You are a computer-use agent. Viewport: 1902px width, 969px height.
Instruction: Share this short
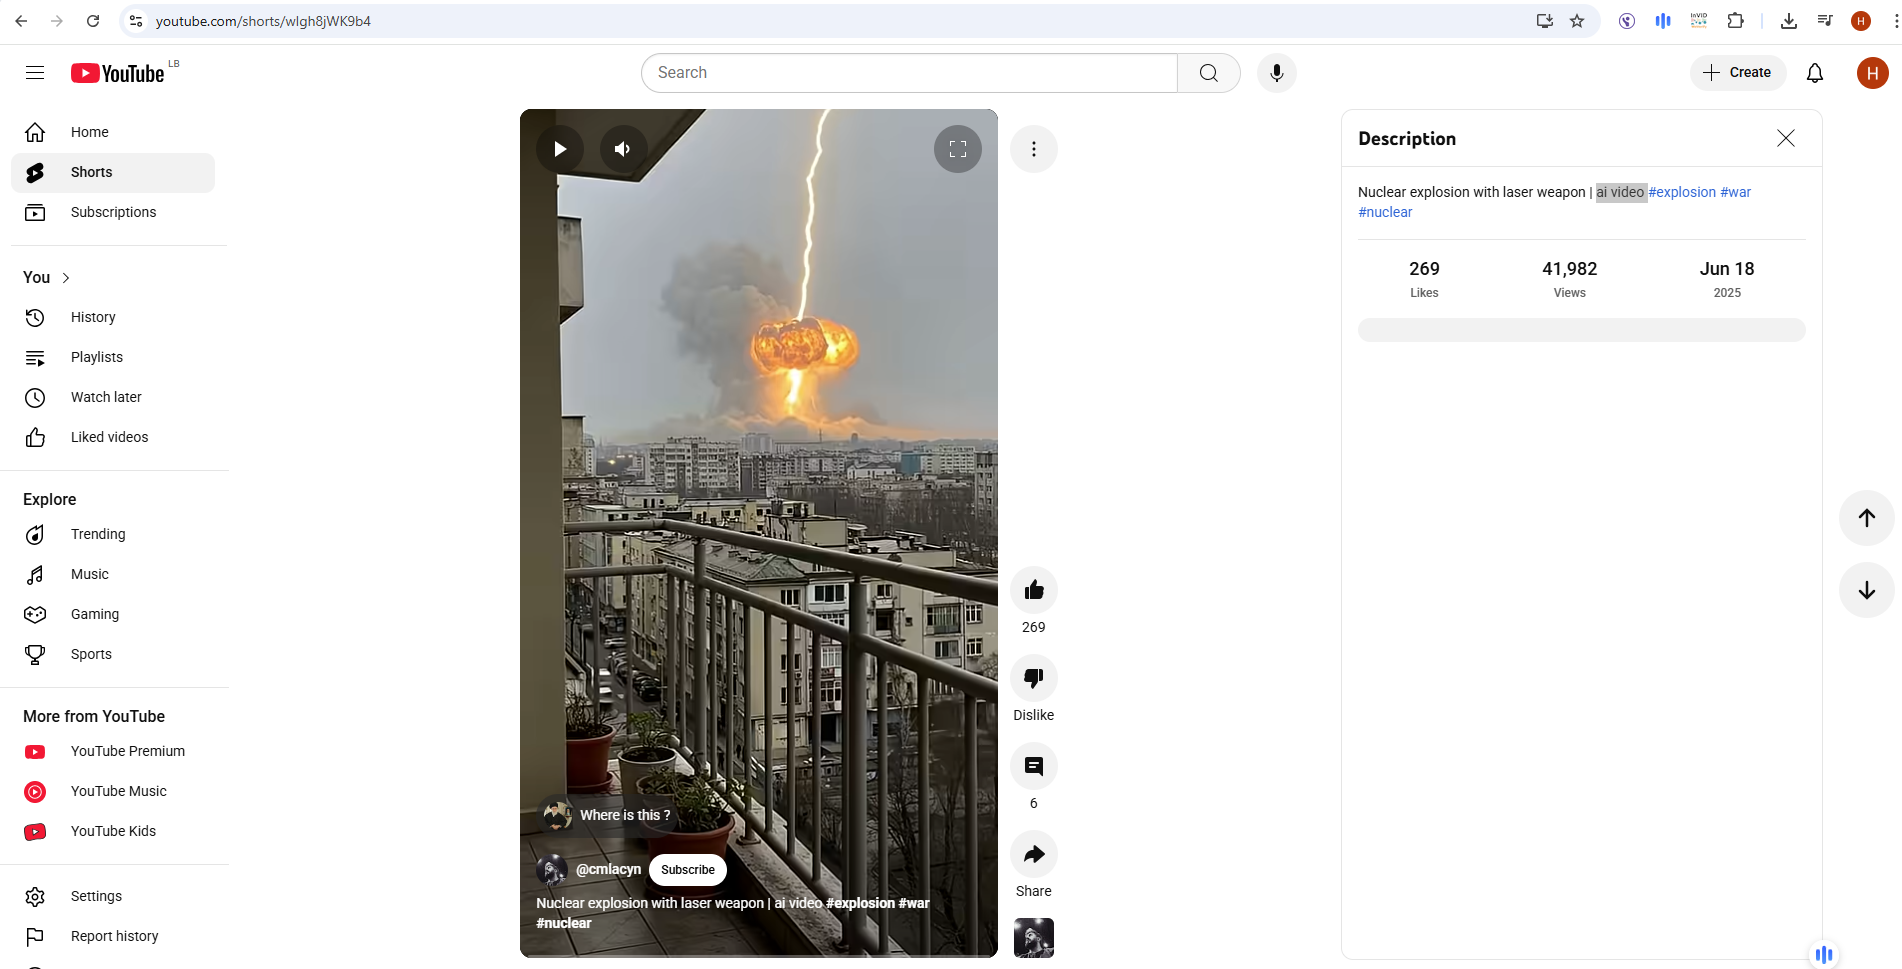pyautogui.click(x=1034, y=854)
